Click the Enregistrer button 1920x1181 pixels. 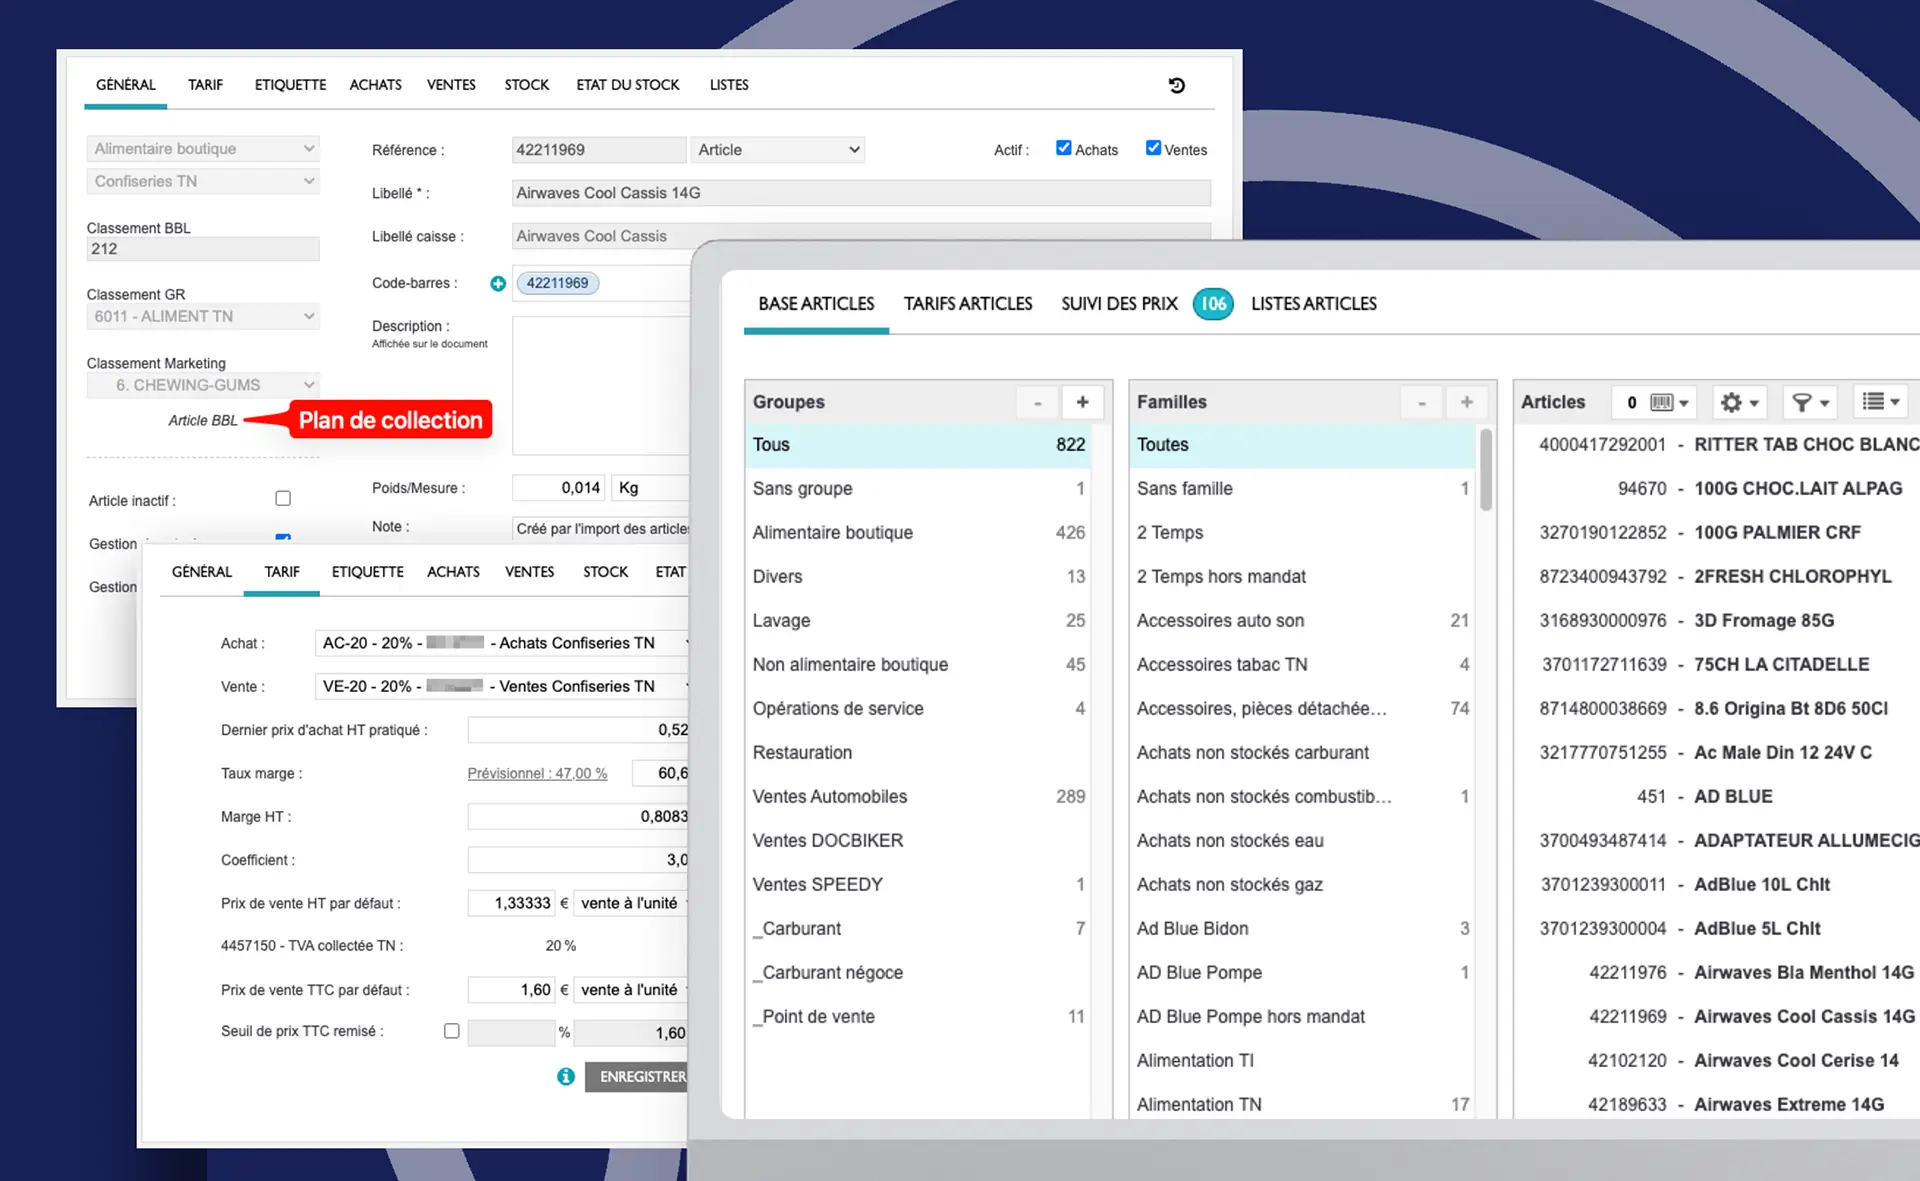click(639, 1077)
